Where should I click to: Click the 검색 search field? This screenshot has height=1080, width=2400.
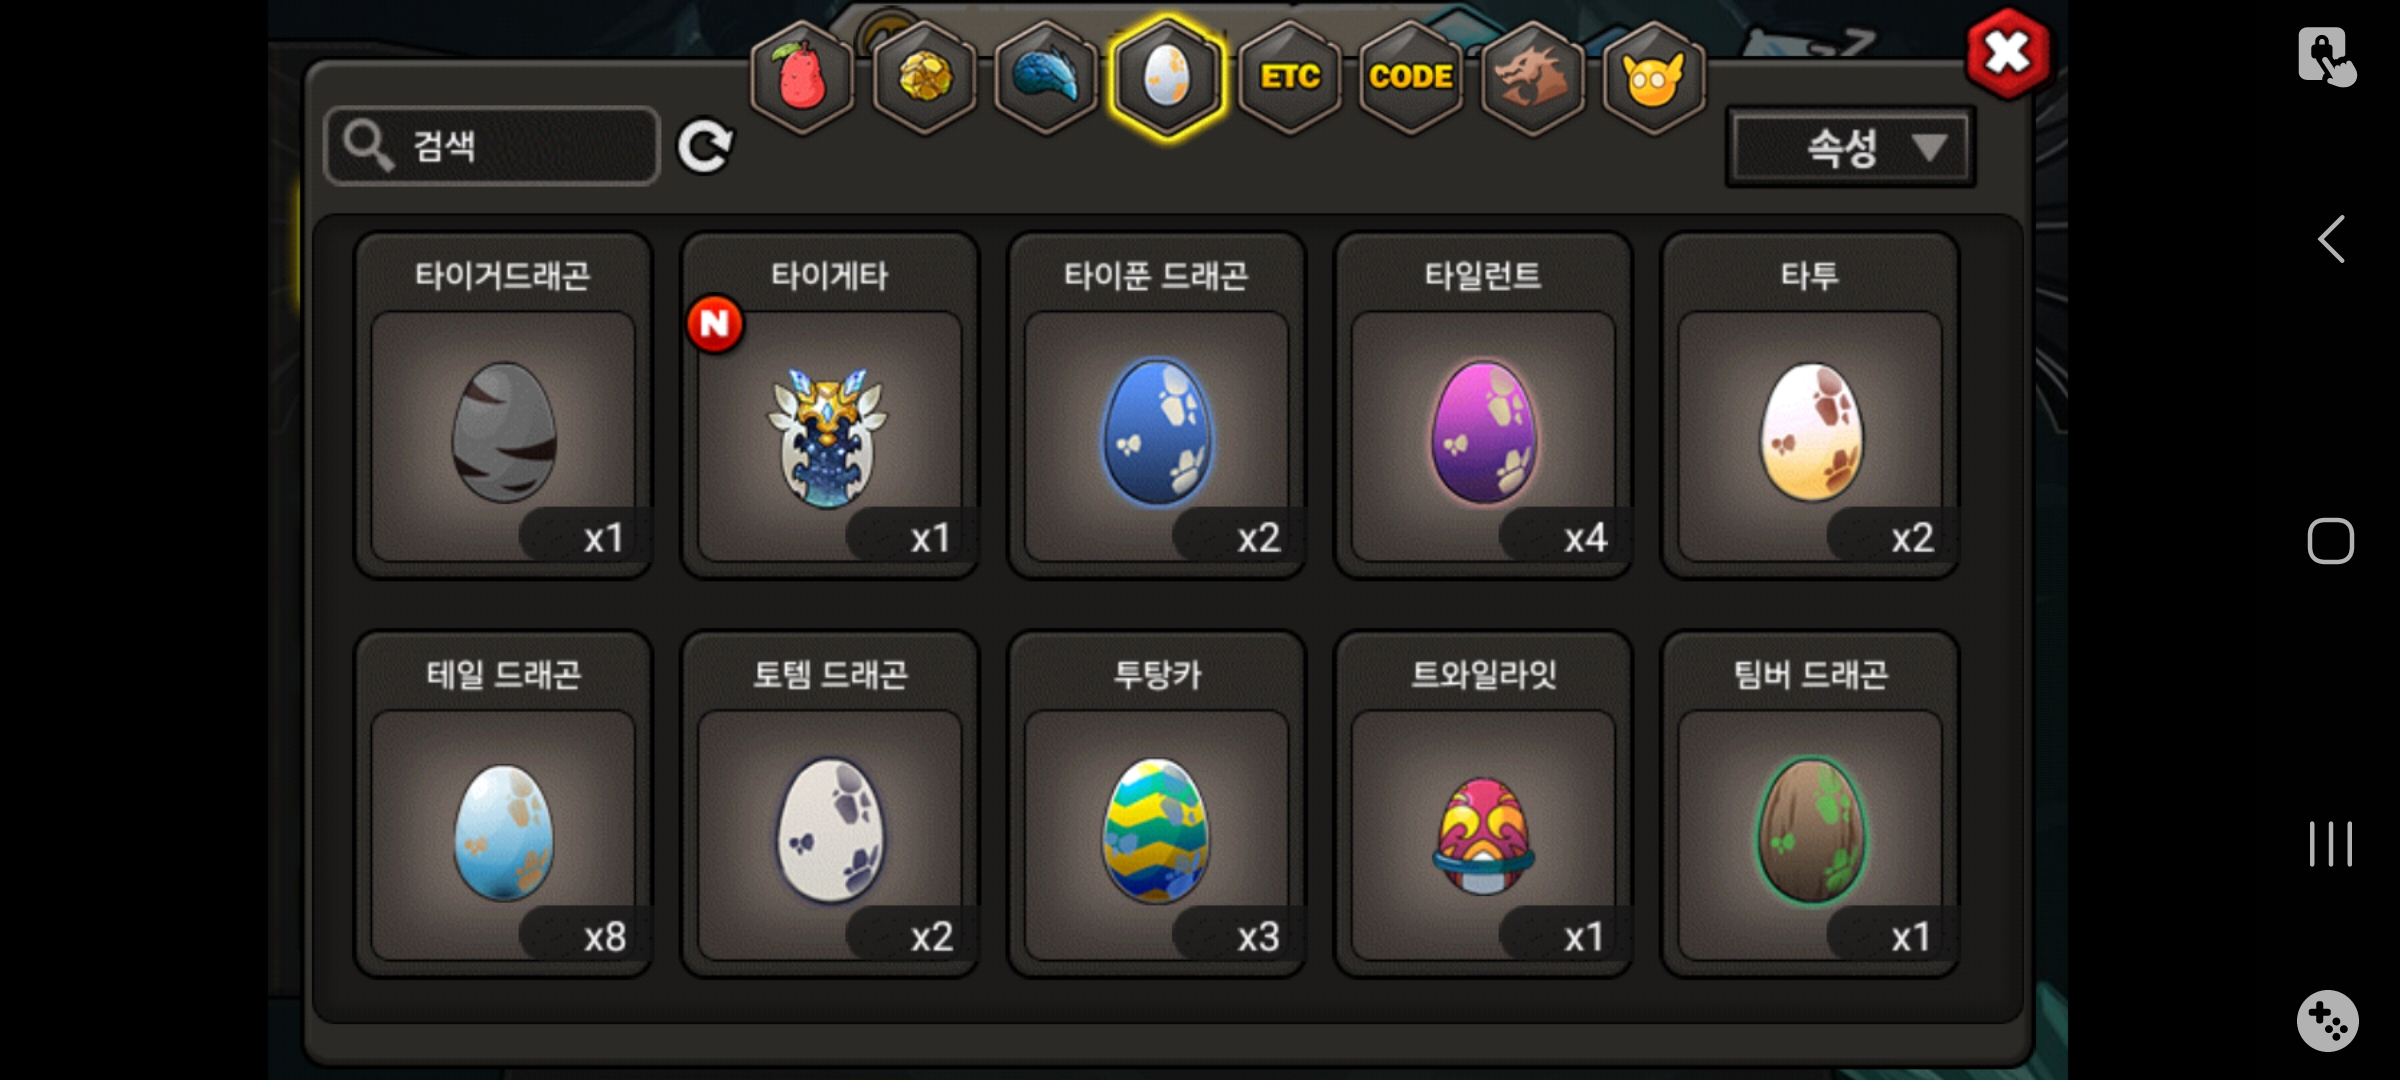pos(492,146)
